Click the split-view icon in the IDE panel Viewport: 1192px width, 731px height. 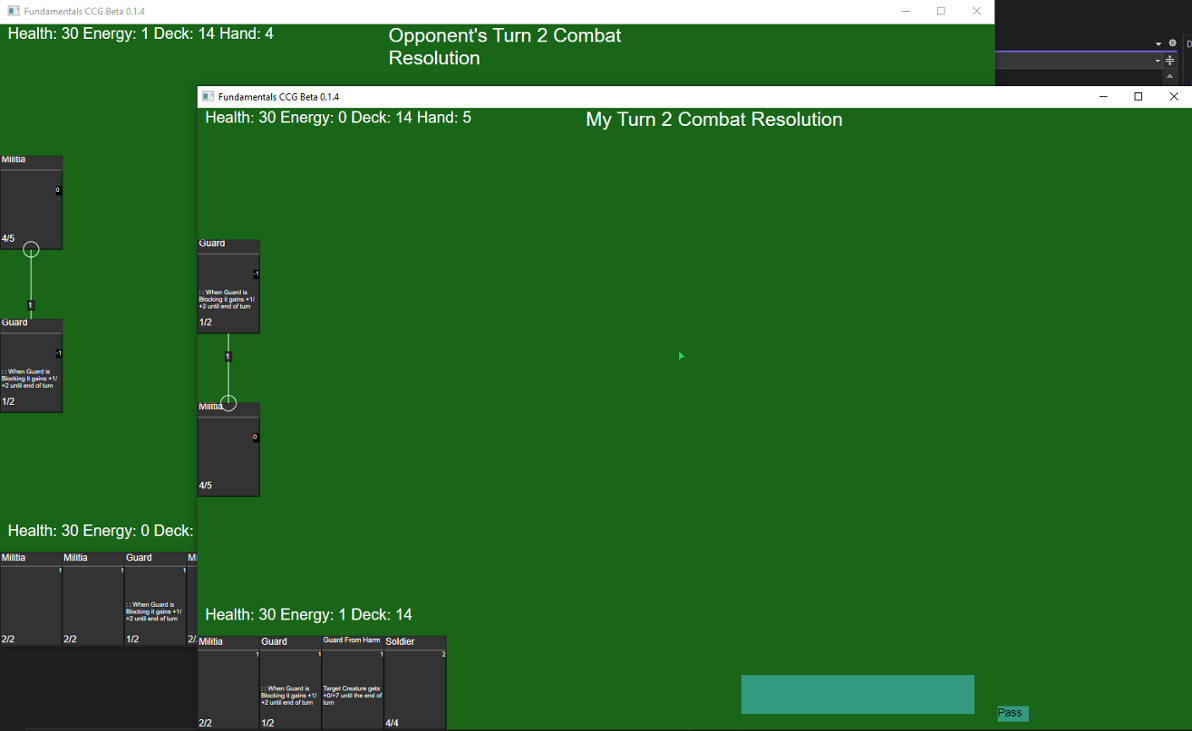click(1170, 61)
